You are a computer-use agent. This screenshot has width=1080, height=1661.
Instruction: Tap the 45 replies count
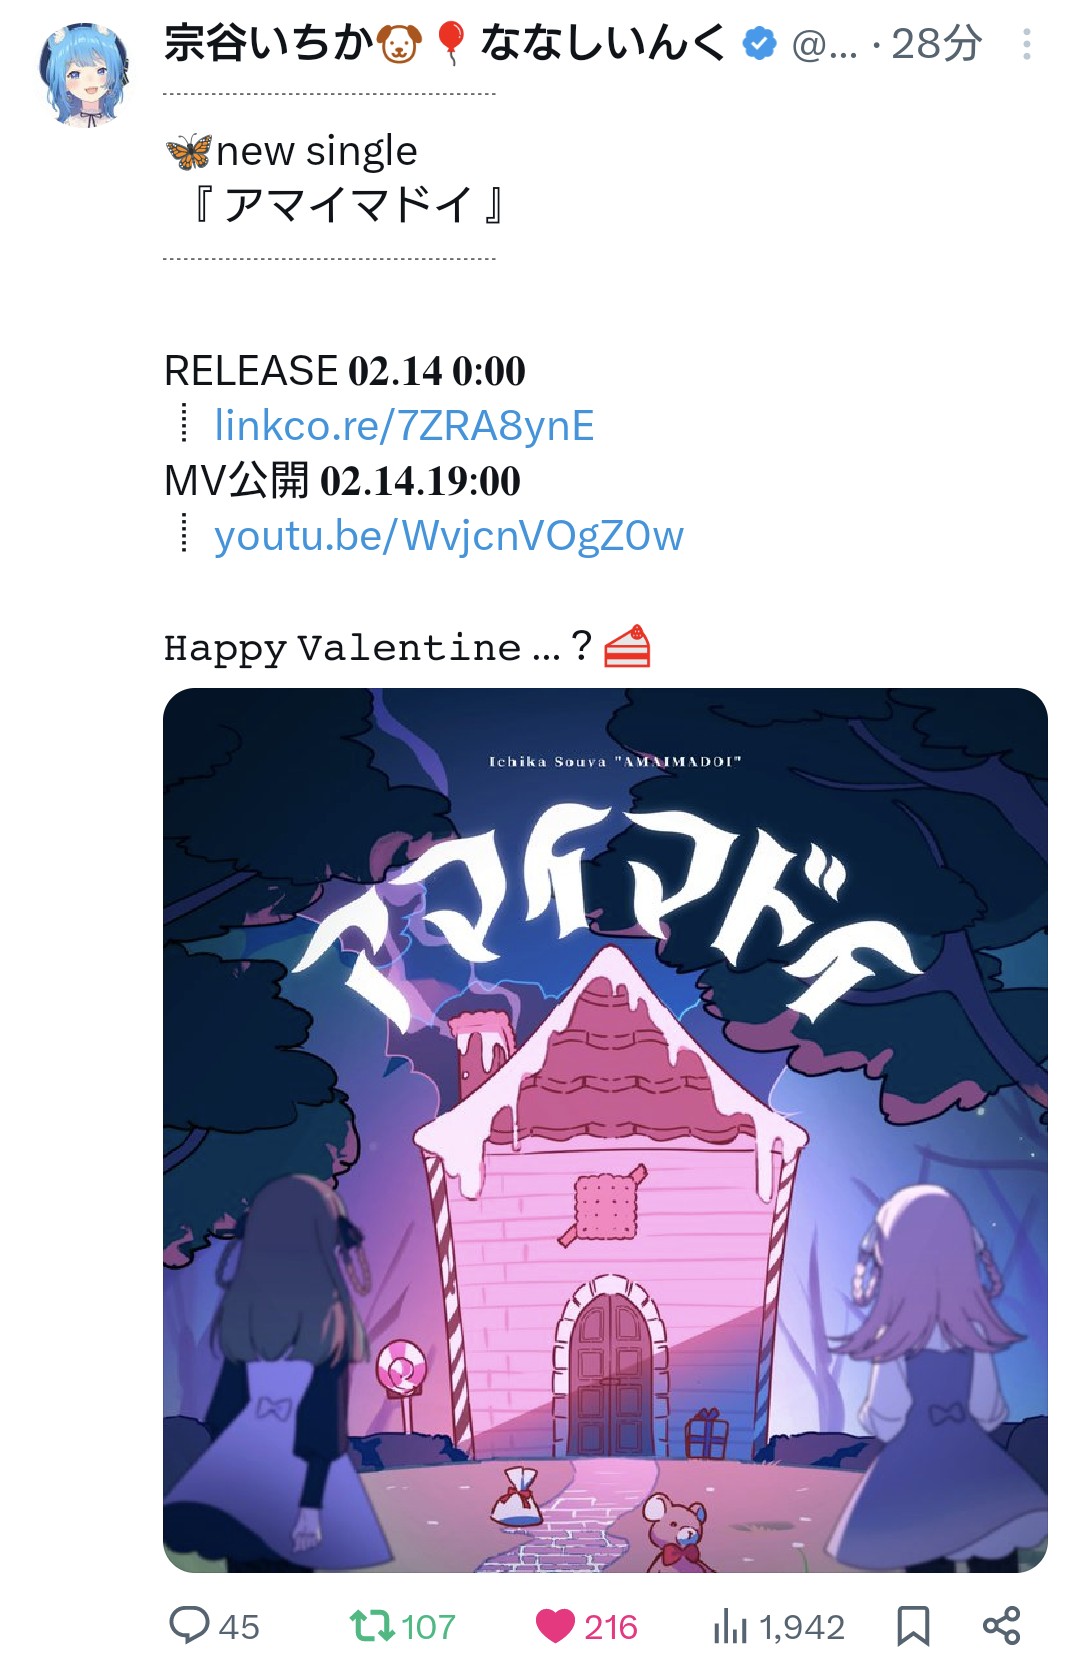click(x=239, y=1627)
